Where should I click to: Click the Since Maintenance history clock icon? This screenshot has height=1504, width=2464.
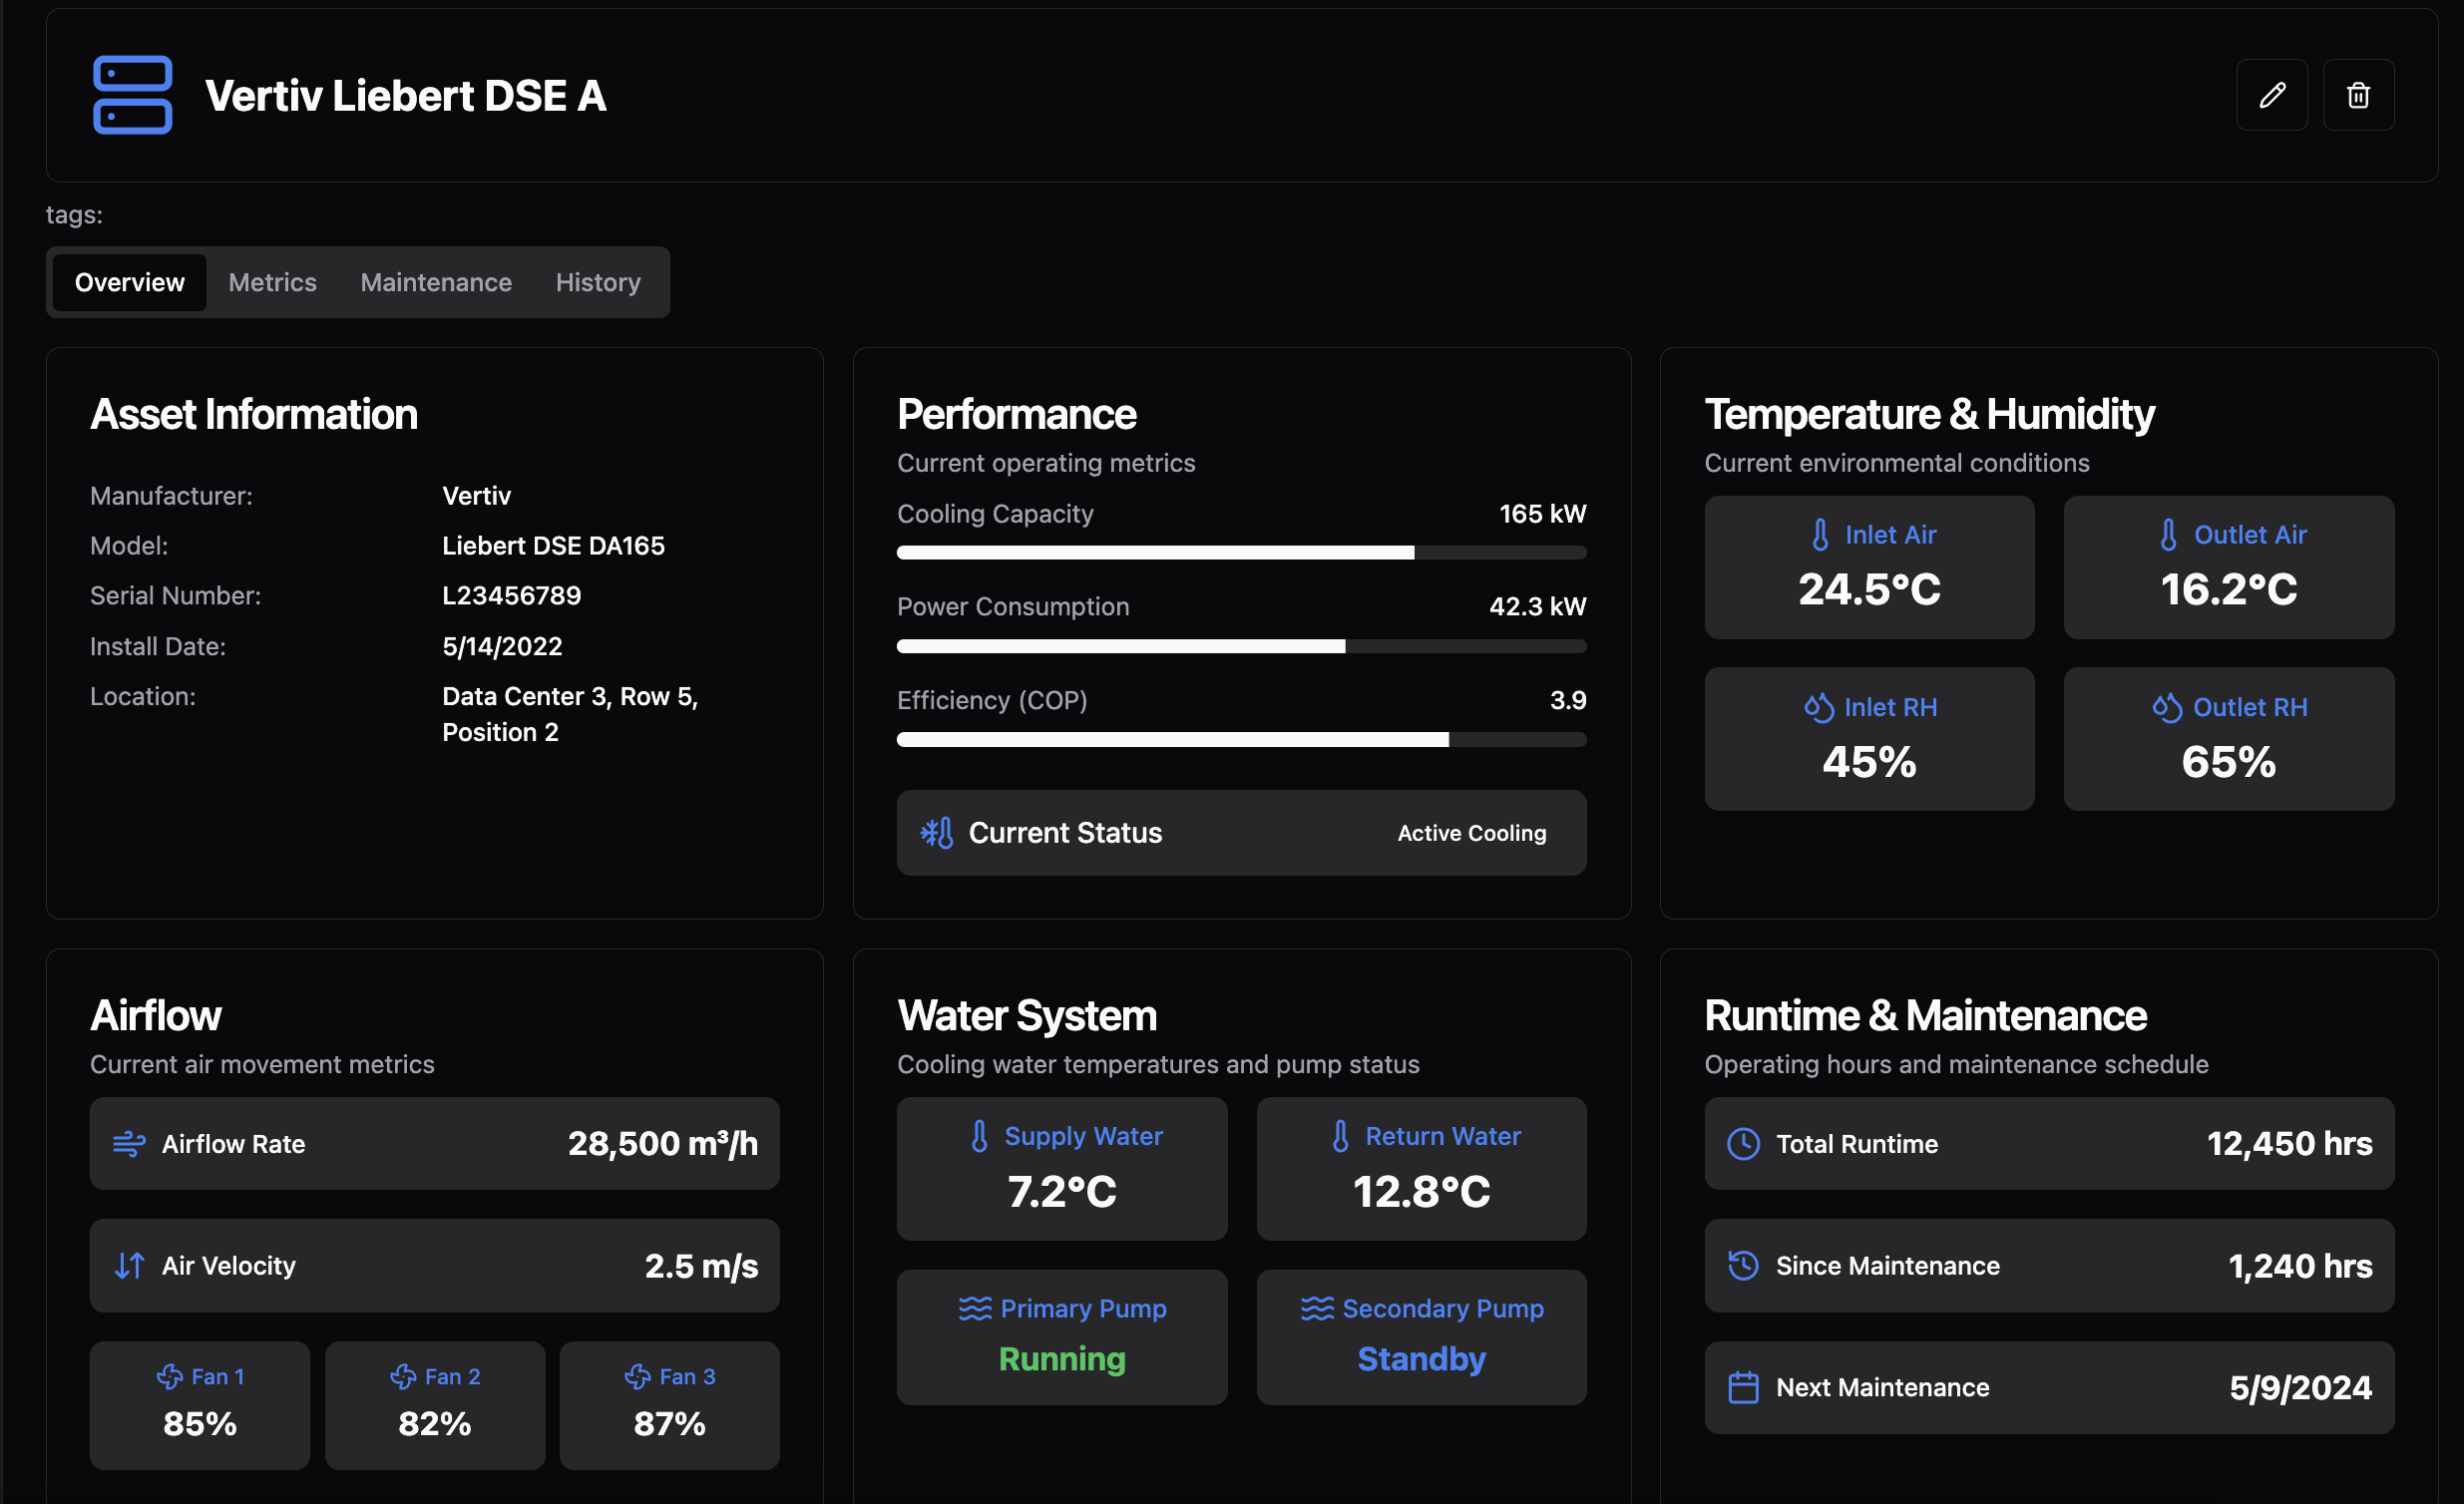[1743, 1266]
